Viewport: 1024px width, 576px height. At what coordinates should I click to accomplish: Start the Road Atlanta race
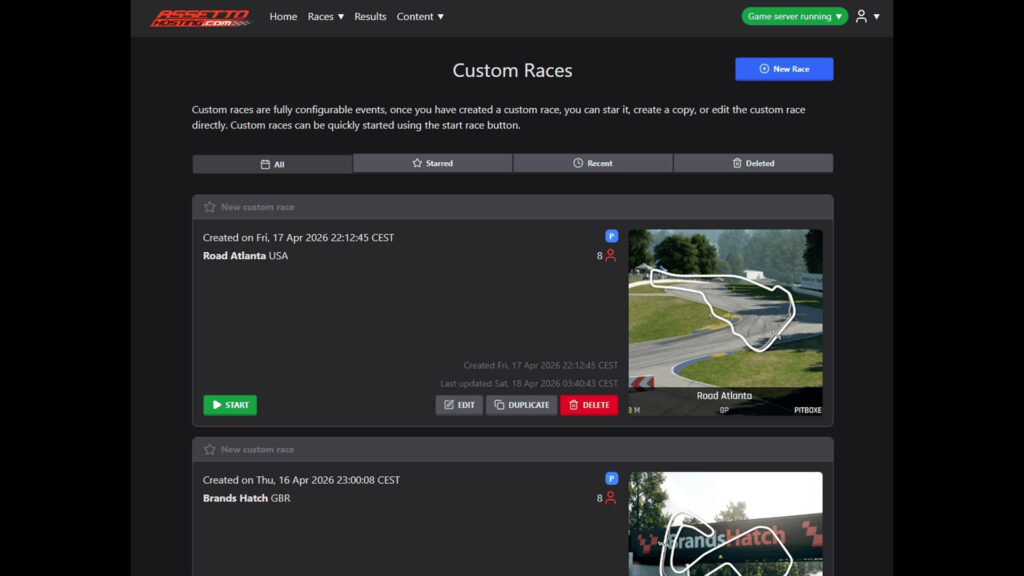[x=230, y=405]
